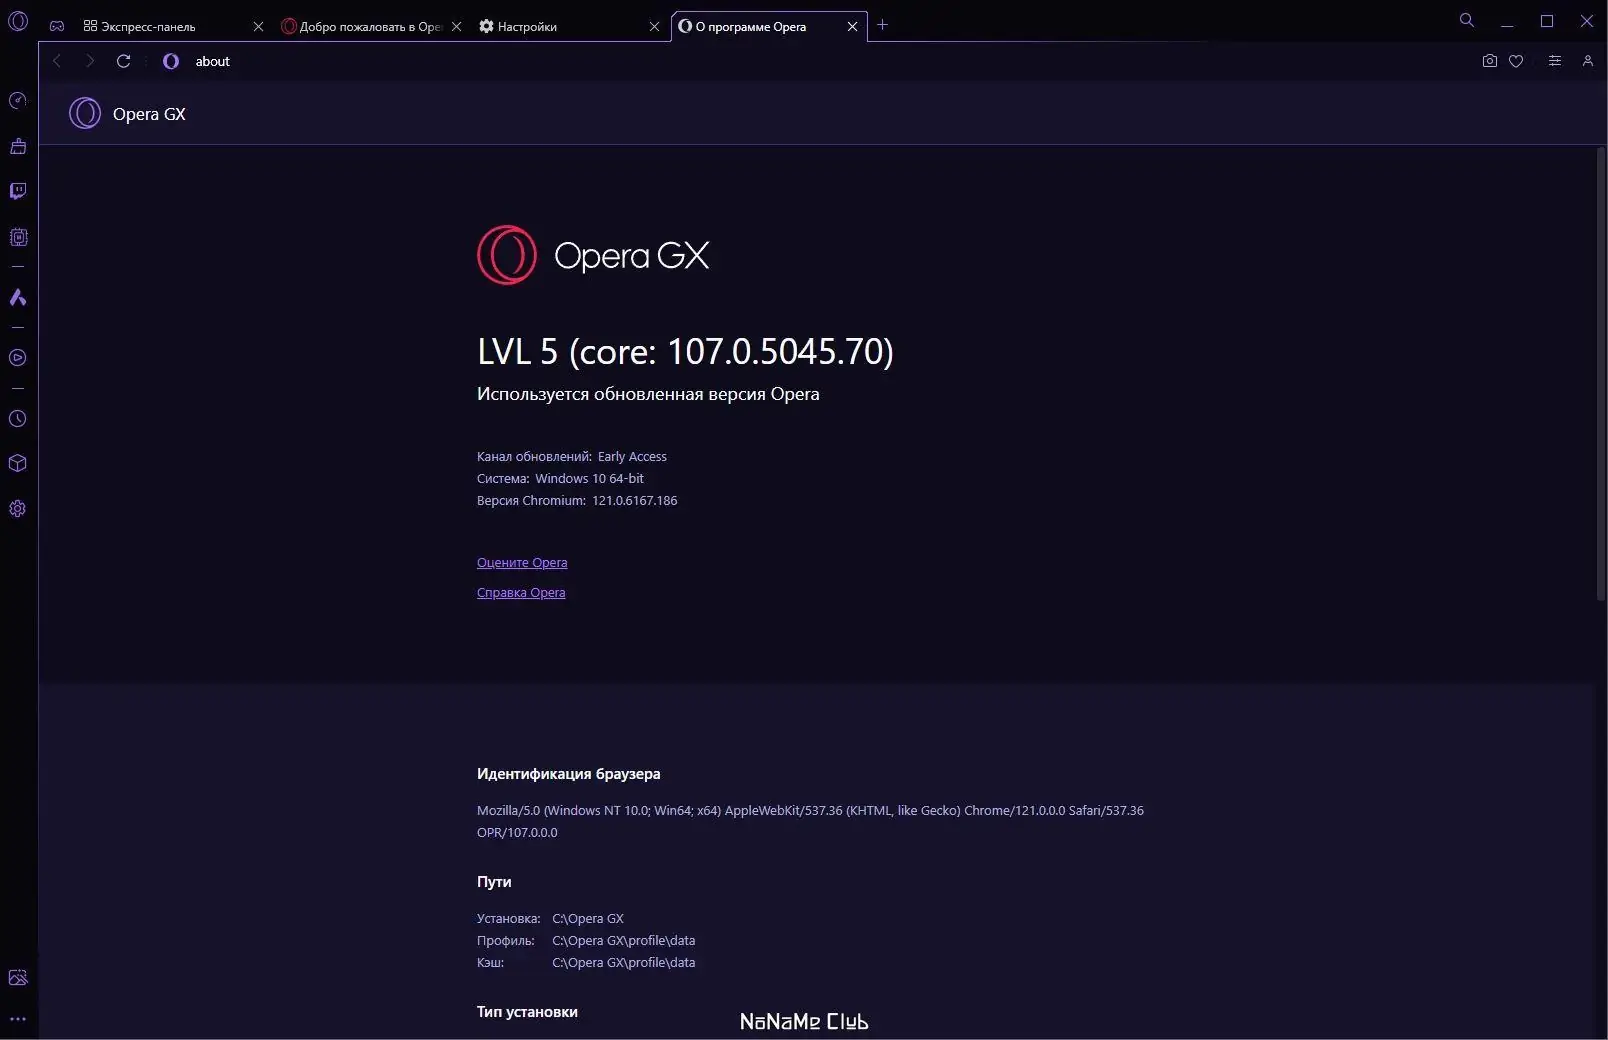
Task: Click the Кэш path value
Action: [x=623, y=963]
